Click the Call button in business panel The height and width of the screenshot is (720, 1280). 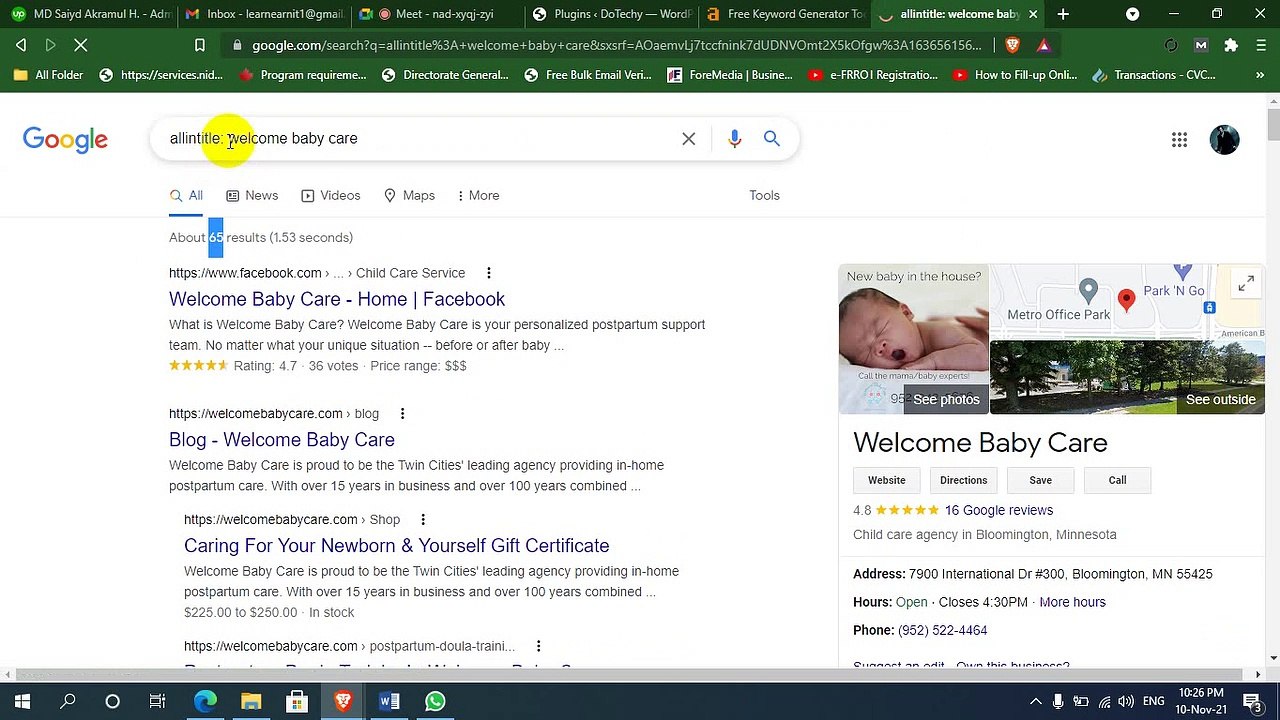(x=1117, y=480)
